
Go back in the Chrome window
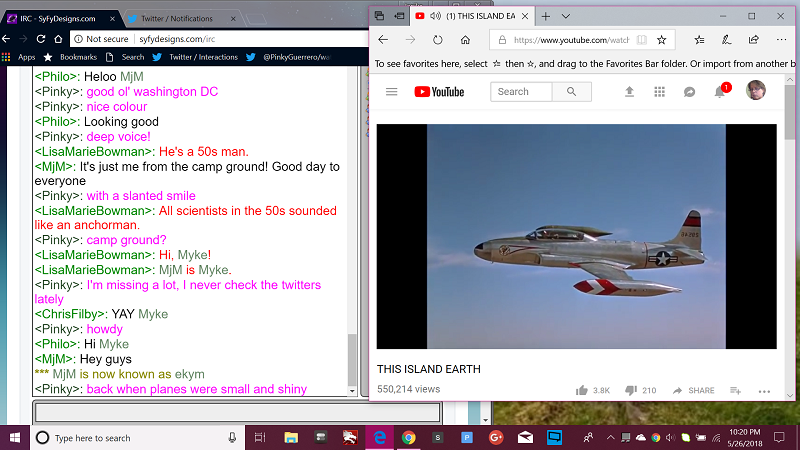[x=6, y=39]
